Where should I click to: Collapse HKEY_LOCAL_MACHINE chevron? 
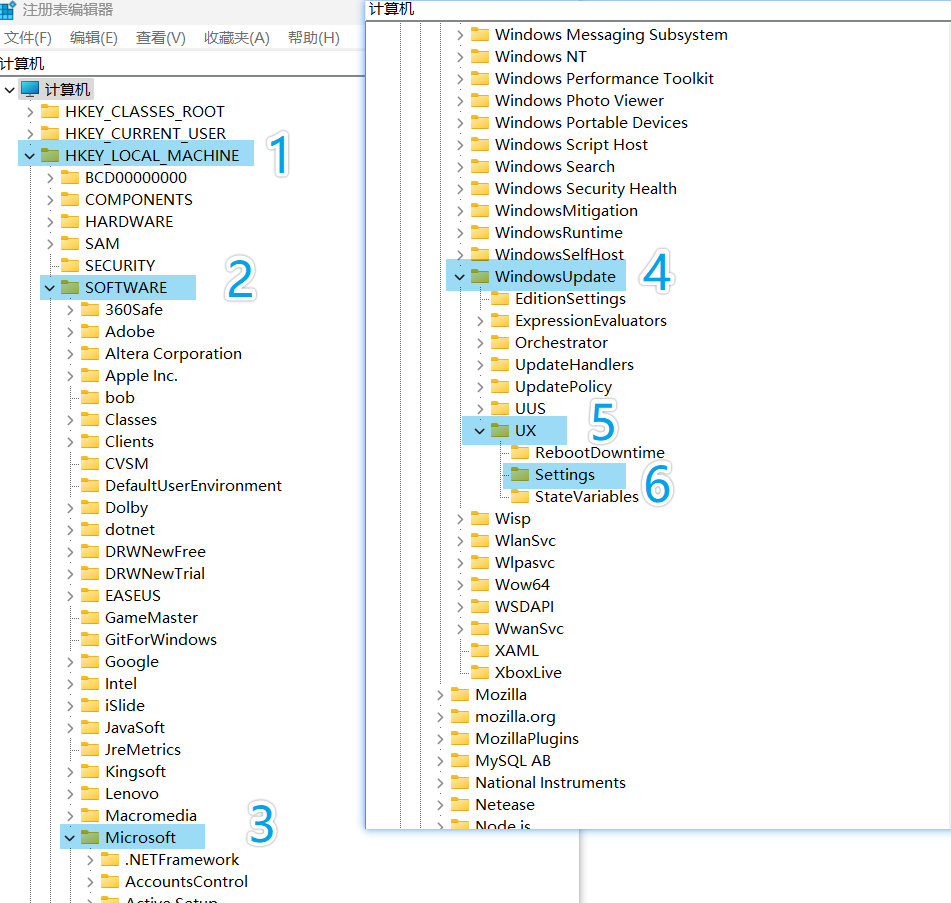[30, 156]
